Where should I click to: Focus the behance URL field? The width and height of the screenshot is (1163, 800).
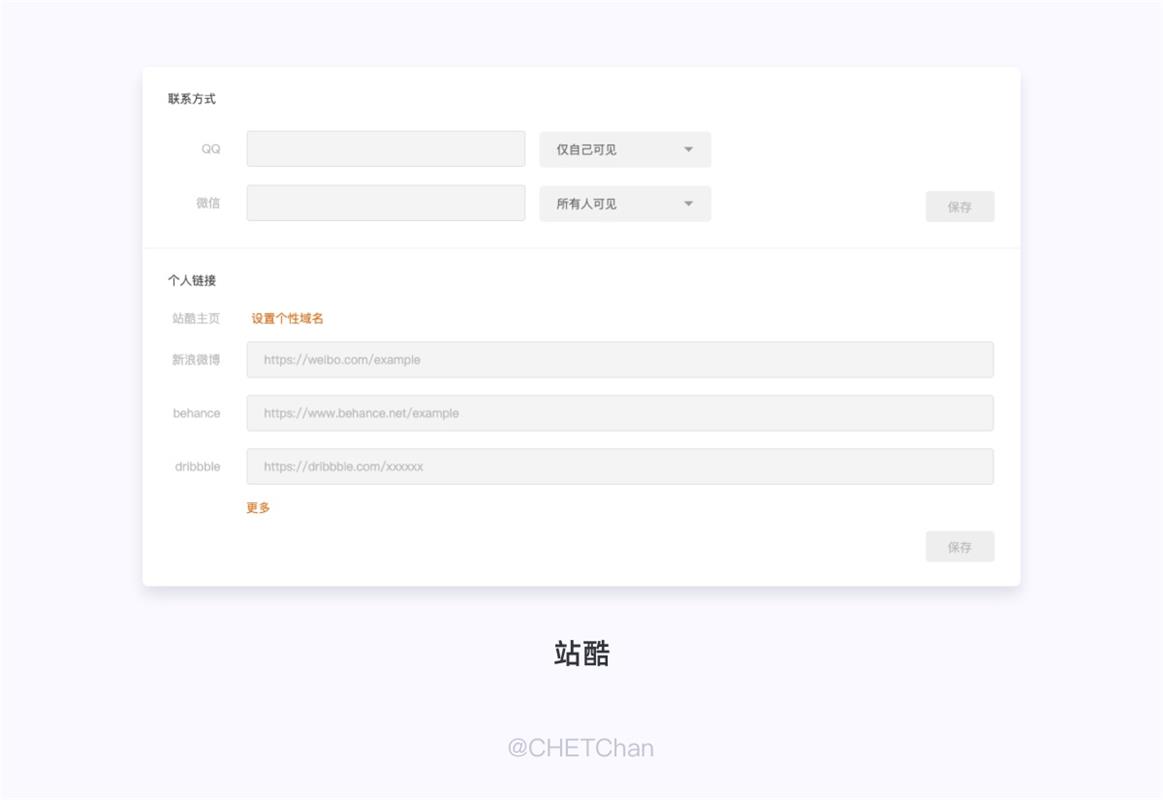(620, 413)
